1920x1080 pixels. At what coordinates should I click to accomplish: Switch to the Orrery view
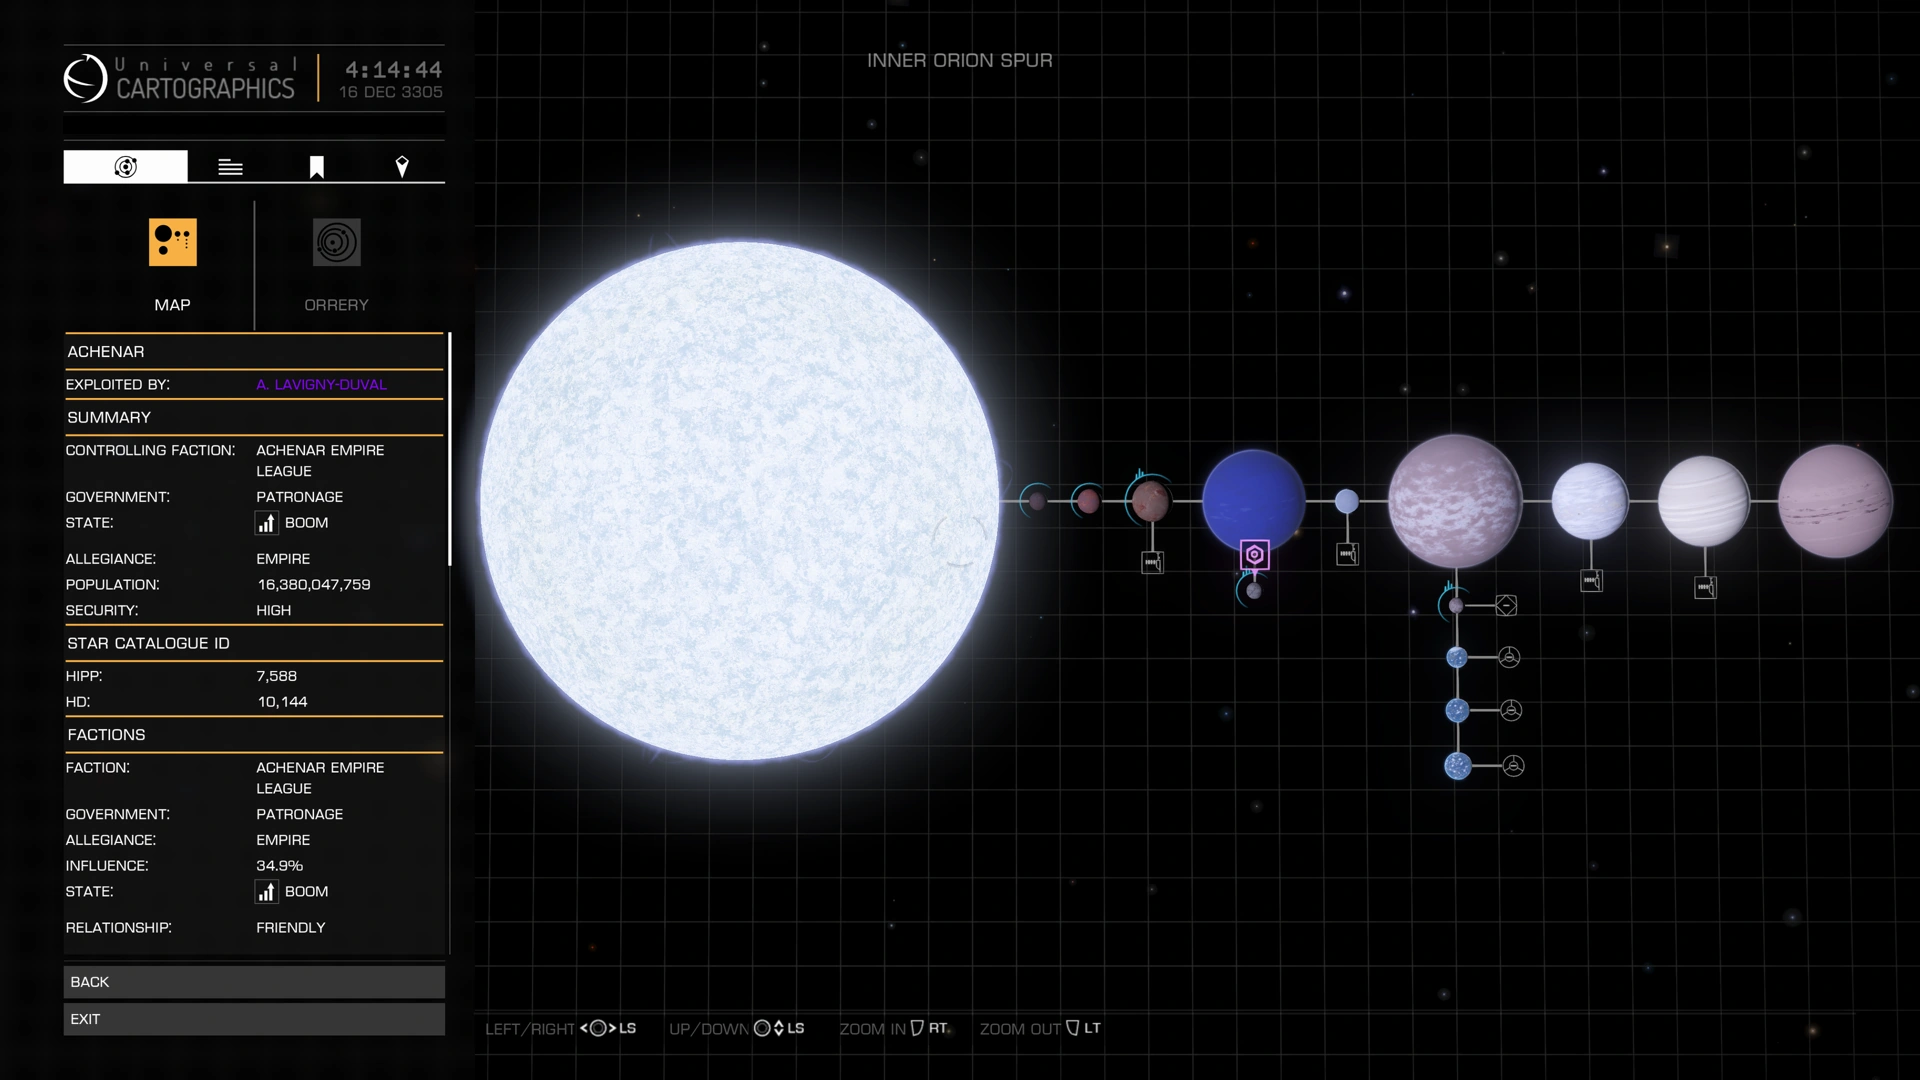click(336, 243)
